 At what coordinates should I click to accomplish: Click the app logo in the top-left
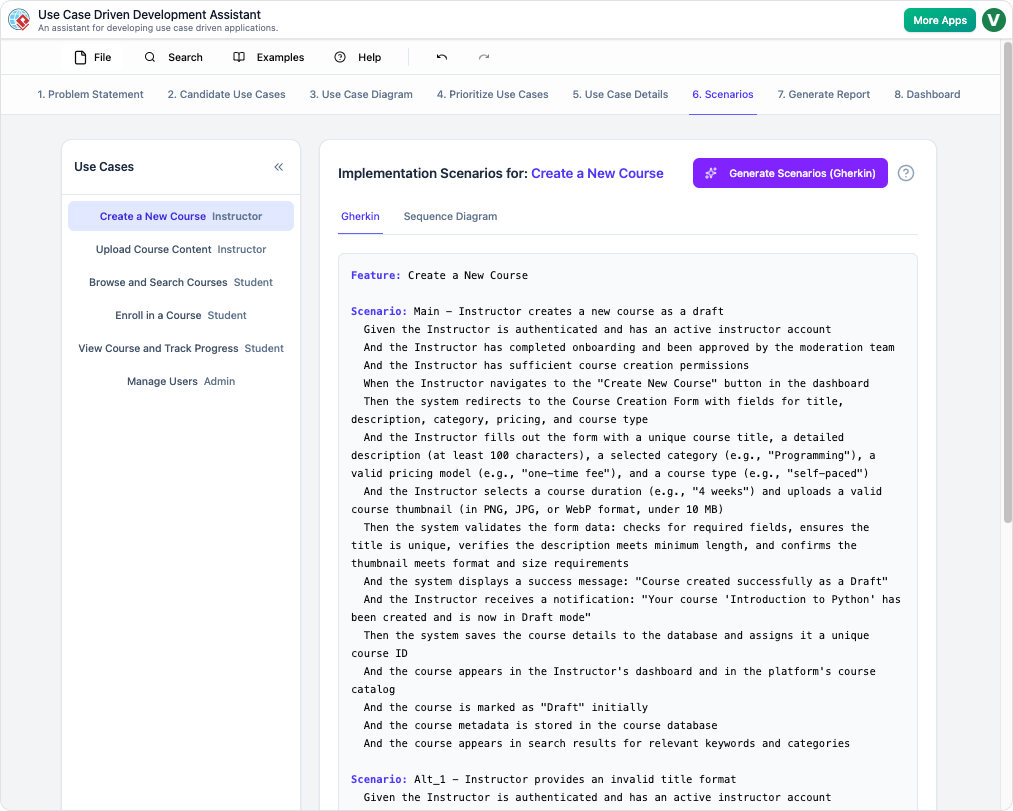(x=19, y=19)
